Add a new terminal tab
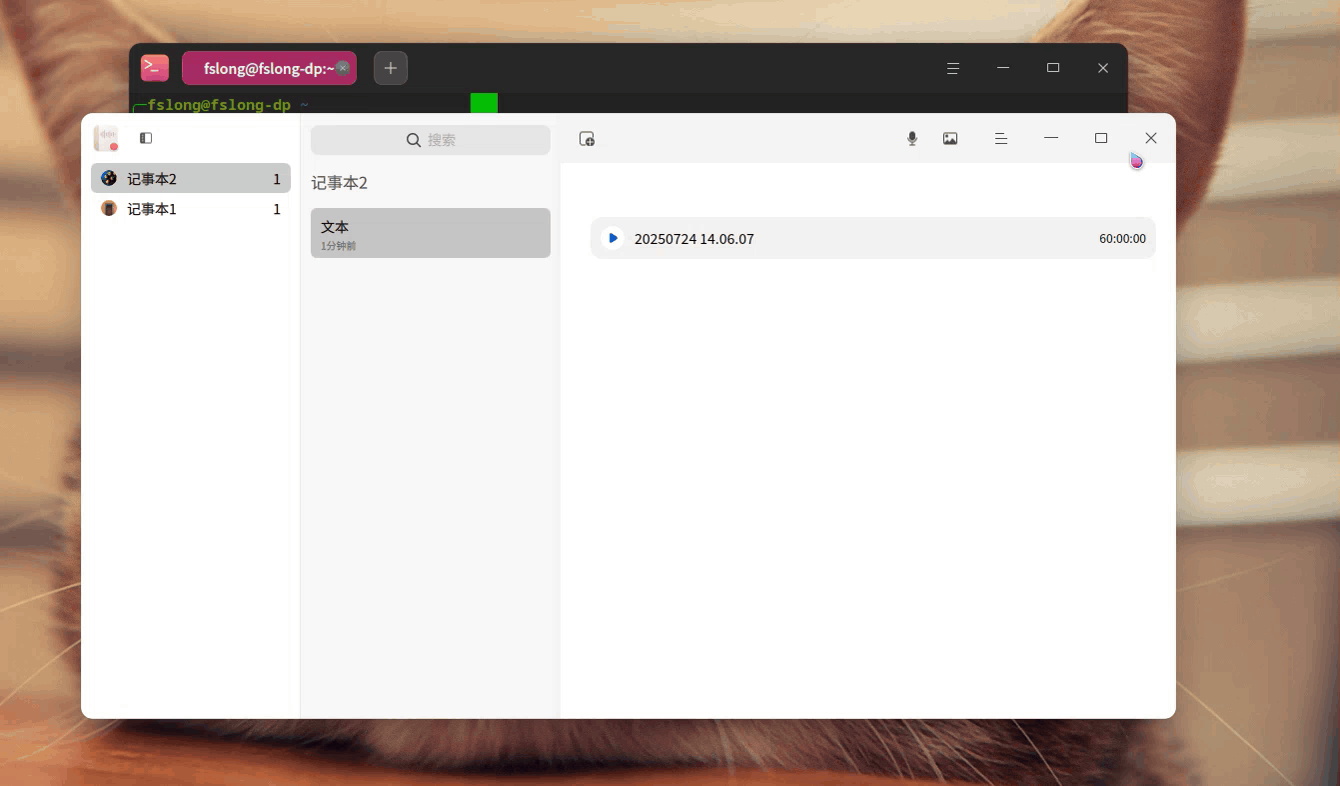Image resolution: width=1340 pixels, height=786 pixels. (x=391, y=68)
